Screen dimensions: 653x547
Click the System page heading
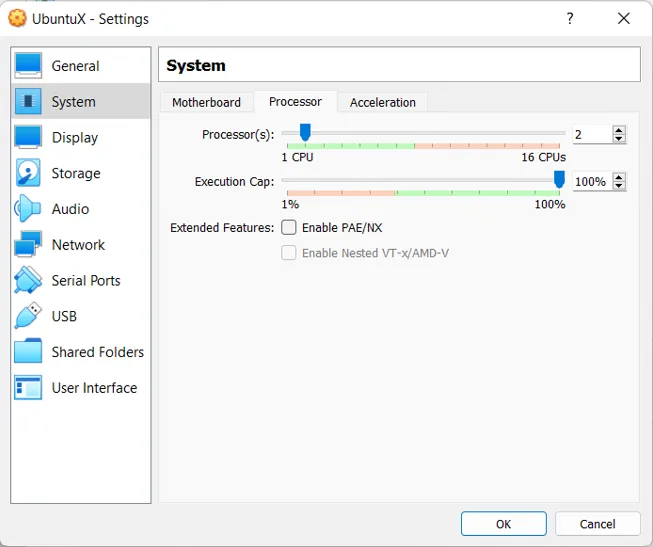tap(196, 65)
